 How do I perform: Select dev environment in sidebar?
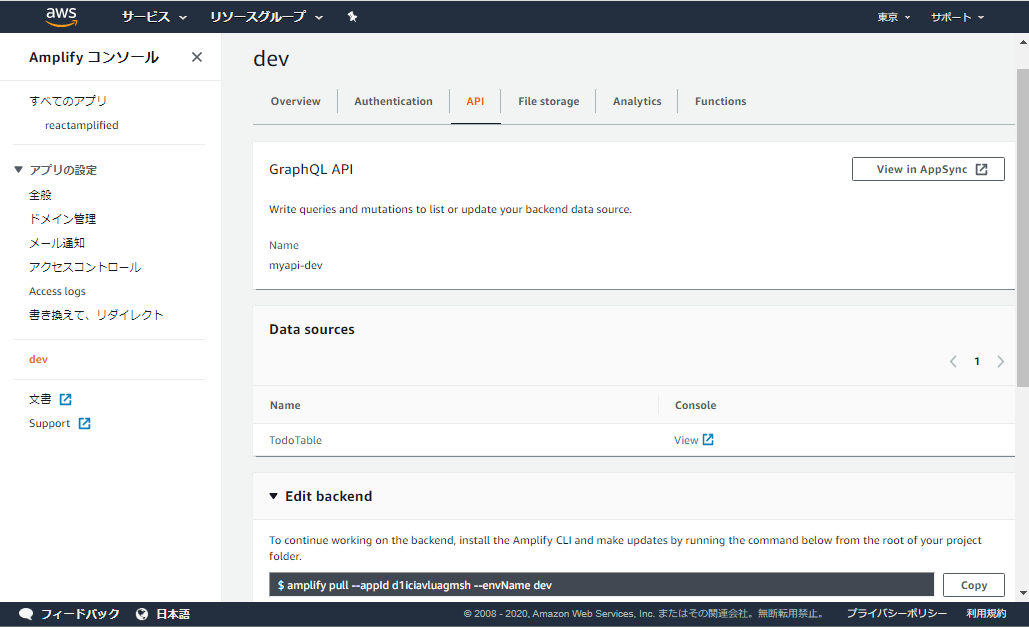point(38,359)
